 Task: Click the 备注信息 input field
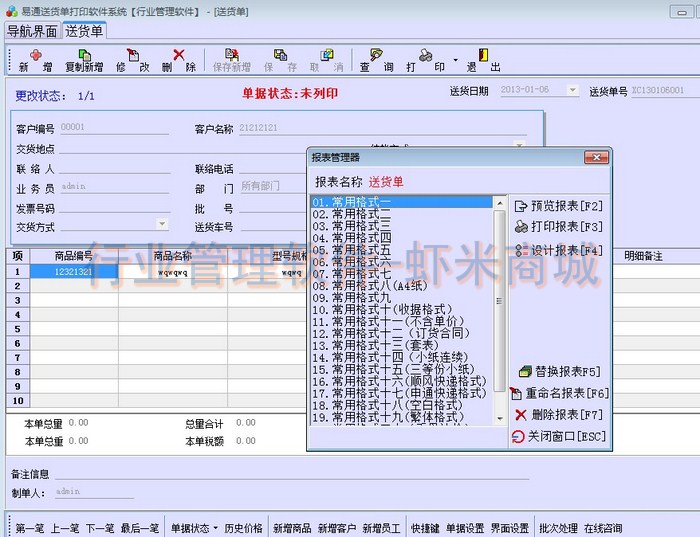pyautogui.click(x=292, y=474)
